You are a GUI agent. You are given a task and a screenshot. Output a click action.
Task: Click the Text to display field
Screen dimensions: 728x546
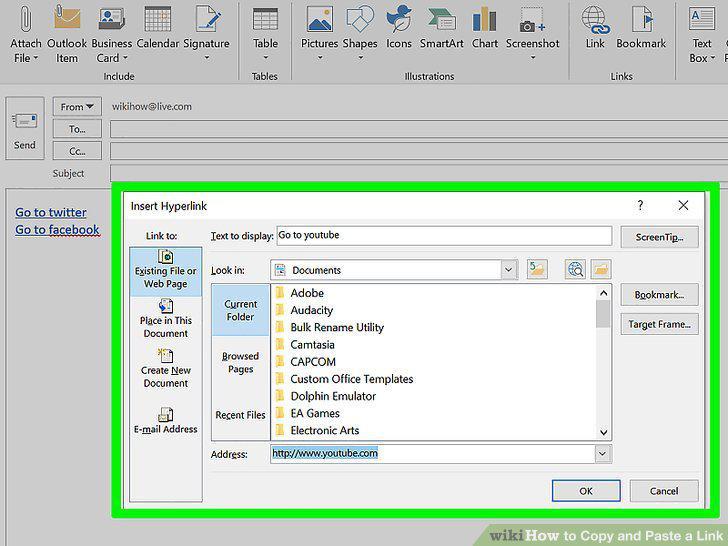point(444,235)
